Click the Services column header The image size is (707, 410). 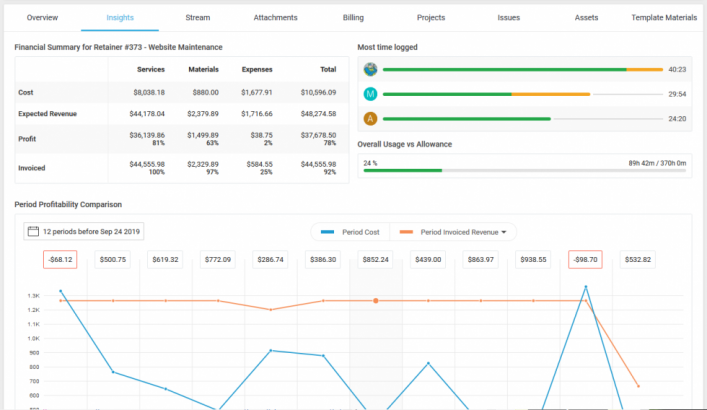tap(151, 69)
